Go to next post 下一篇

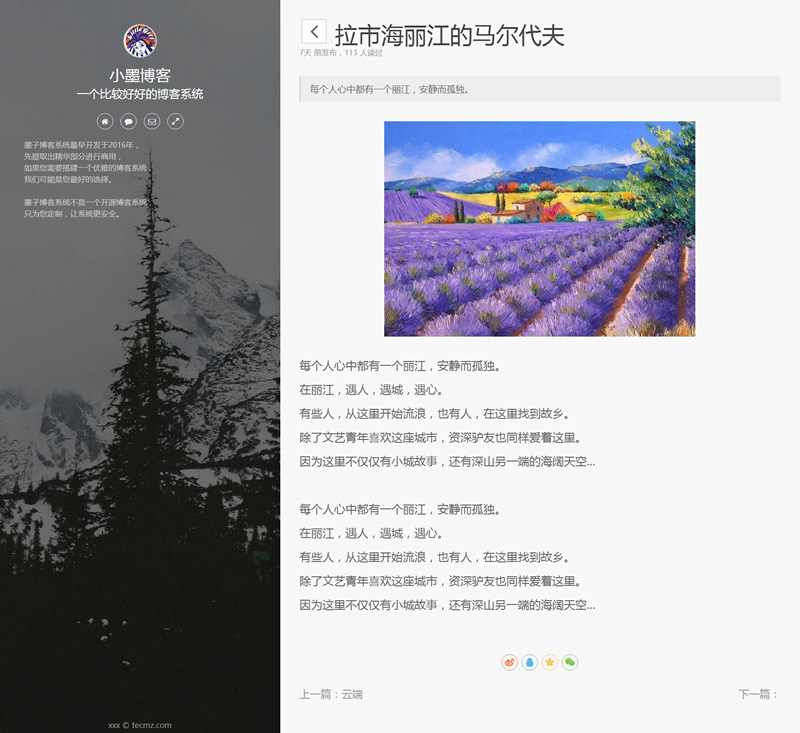click(758, 694)
